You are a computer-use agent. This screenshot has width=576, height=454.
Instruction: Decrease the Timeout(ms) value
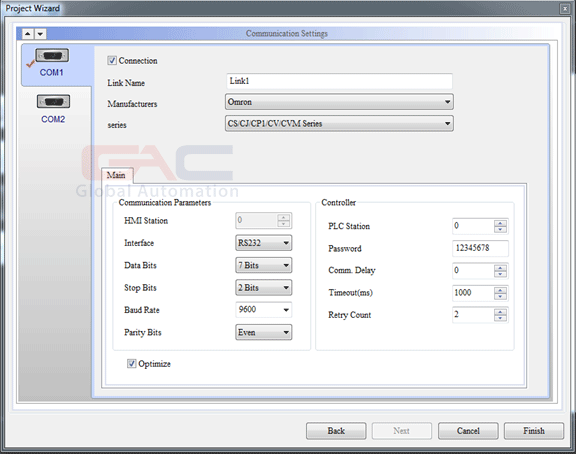click(500, 296)
